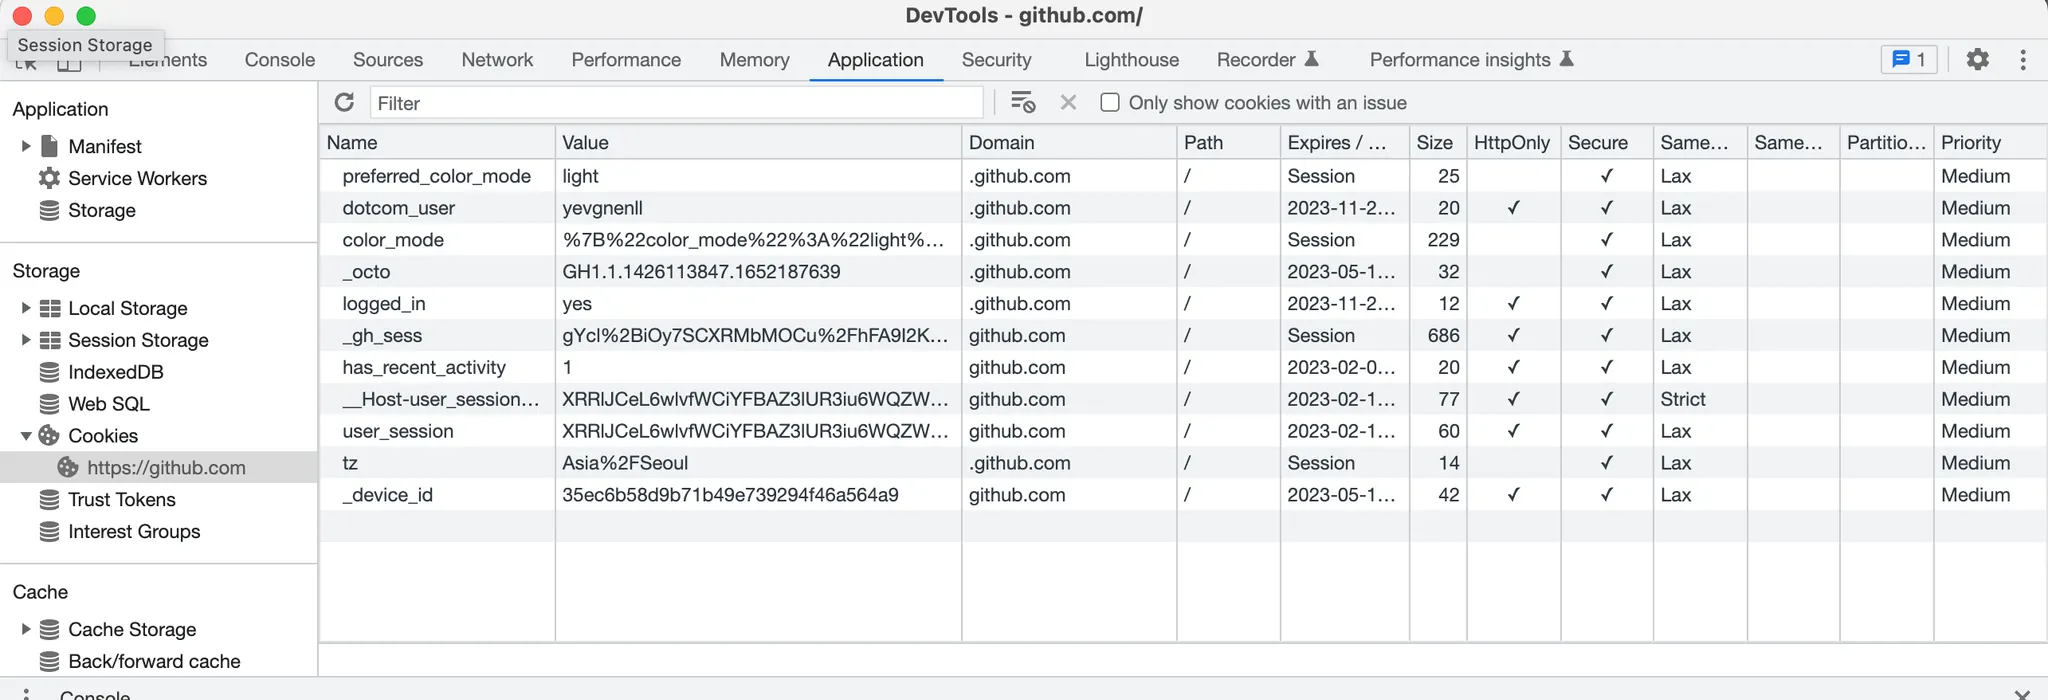Open the Storage overview database icon
2048x700 pixels.
pos(49,210)
